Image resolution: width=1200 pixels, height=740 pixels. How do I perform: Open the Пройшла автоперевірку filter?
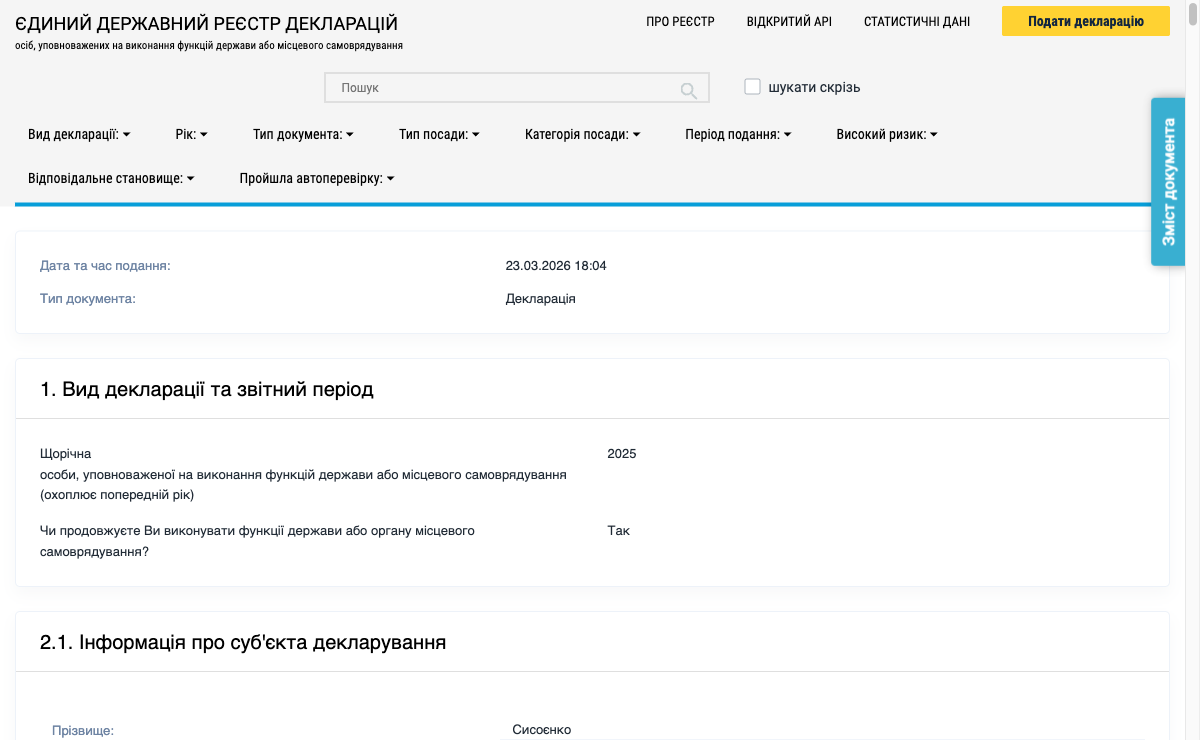(316, 177)
